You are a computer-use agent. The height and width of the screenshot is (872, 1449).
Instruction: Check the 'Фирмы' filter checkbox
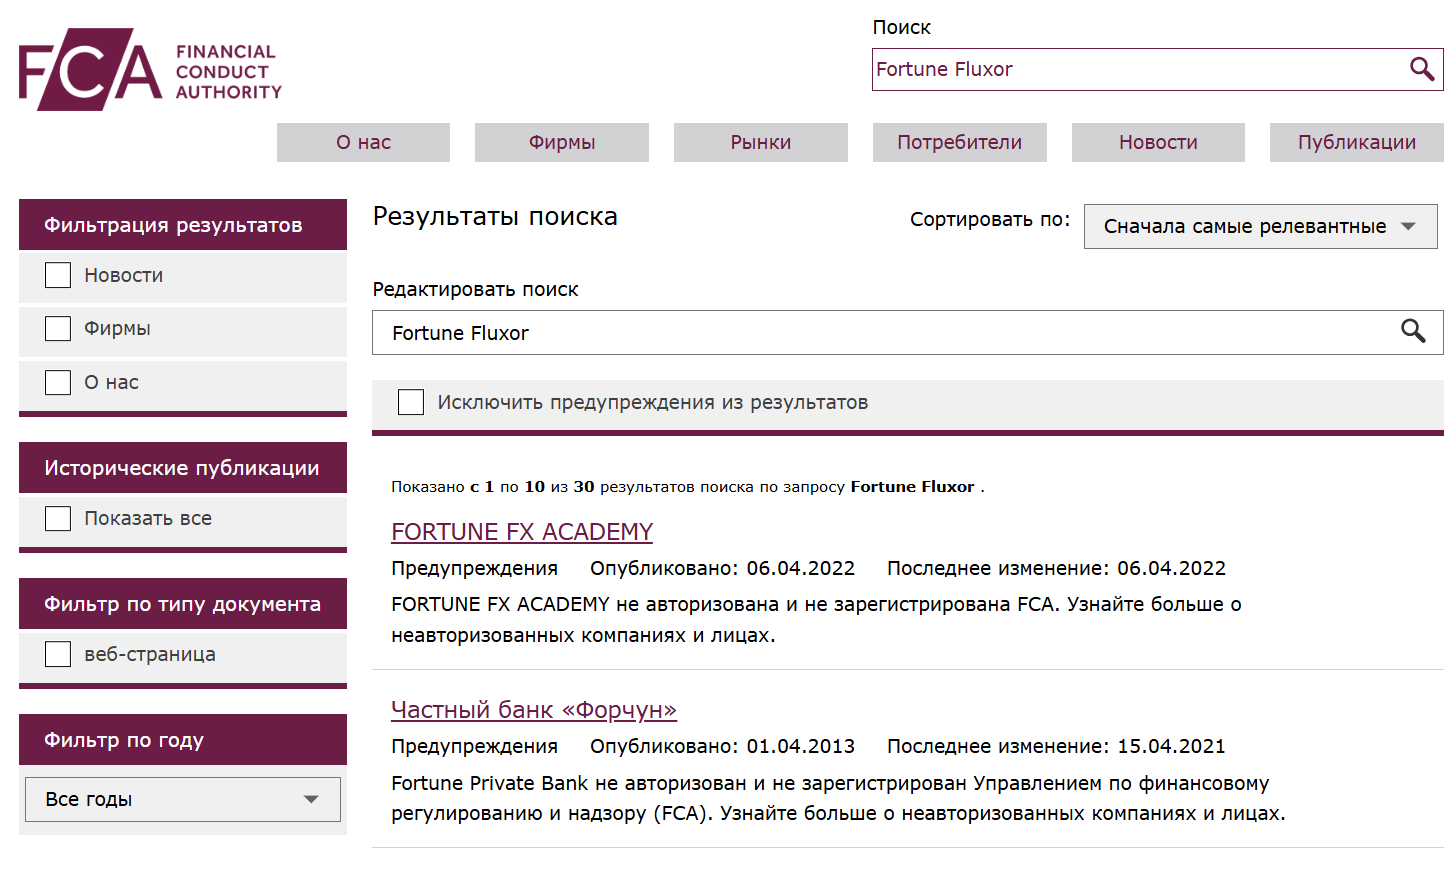click(57, 328)
